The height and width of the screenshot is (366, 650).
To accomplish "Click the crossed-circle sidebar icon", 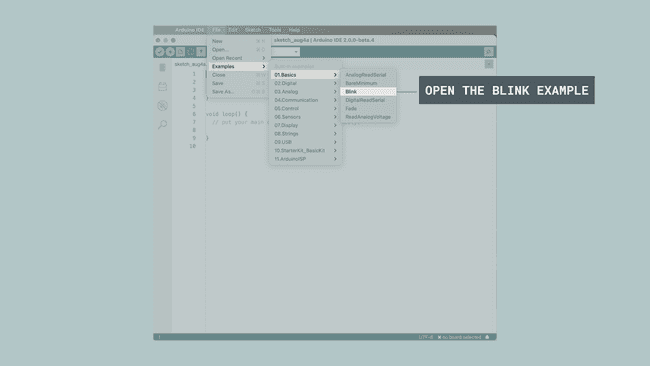I will pos(162,106).
